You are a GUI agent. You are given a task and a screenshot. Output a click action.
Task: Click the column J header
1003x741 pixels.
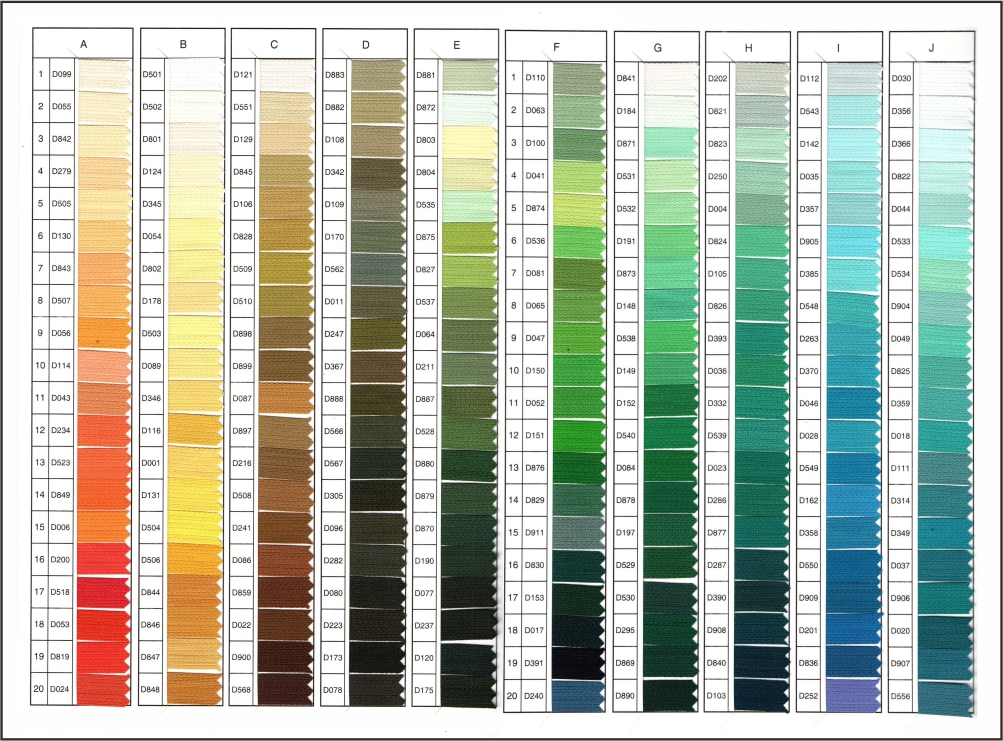pyautogui.click(x=931, y=47)
